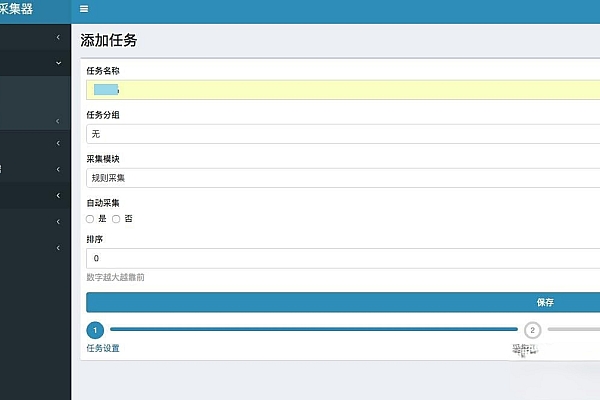Toggle the sidebar with the hamburger icon
This screenshot has height=400, width=600.
point(84,9)
